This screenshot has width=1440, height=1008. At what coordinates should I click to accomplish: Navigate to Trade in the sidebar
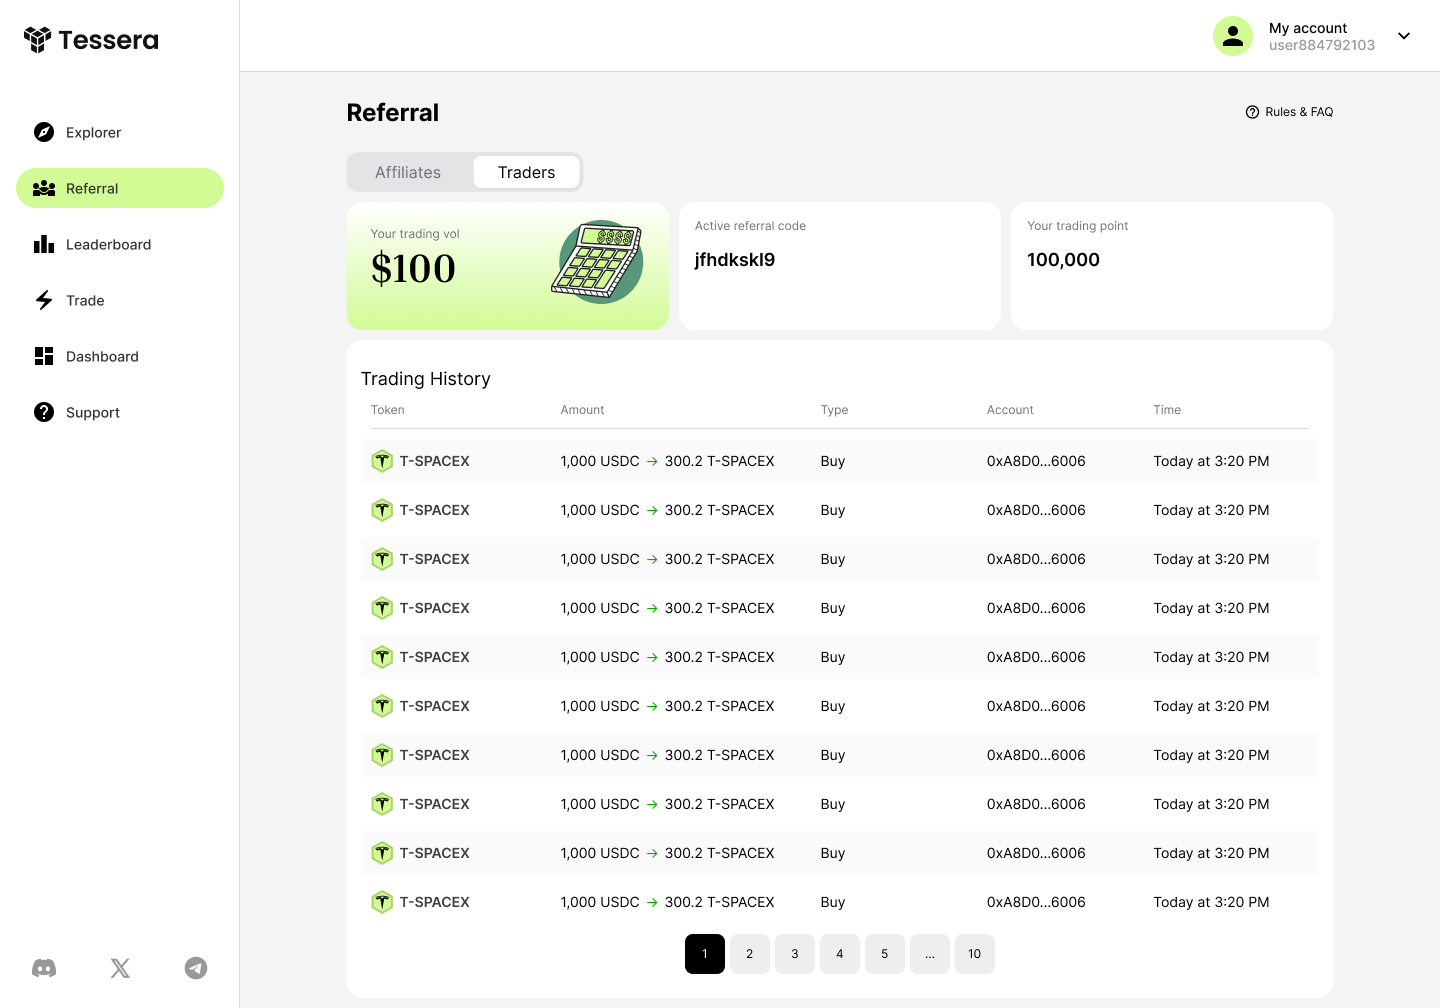[x=85, y=300]
